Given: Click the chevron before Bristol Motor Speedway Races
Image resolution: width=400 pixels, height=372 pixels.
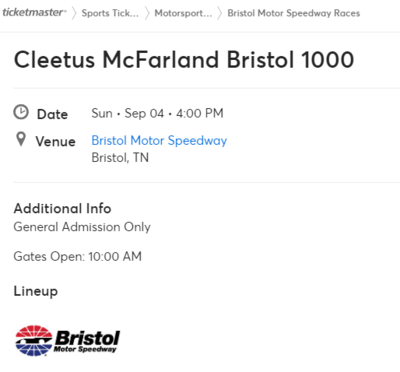Looking at the screenshot, I should [x=220, y=13].
